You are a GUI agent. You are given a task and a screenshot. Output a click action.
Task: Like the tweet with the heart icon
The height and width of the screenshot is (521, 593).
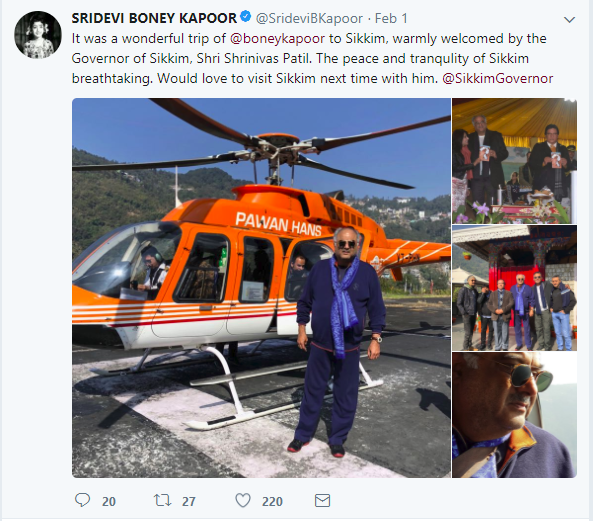pos(243,501)
